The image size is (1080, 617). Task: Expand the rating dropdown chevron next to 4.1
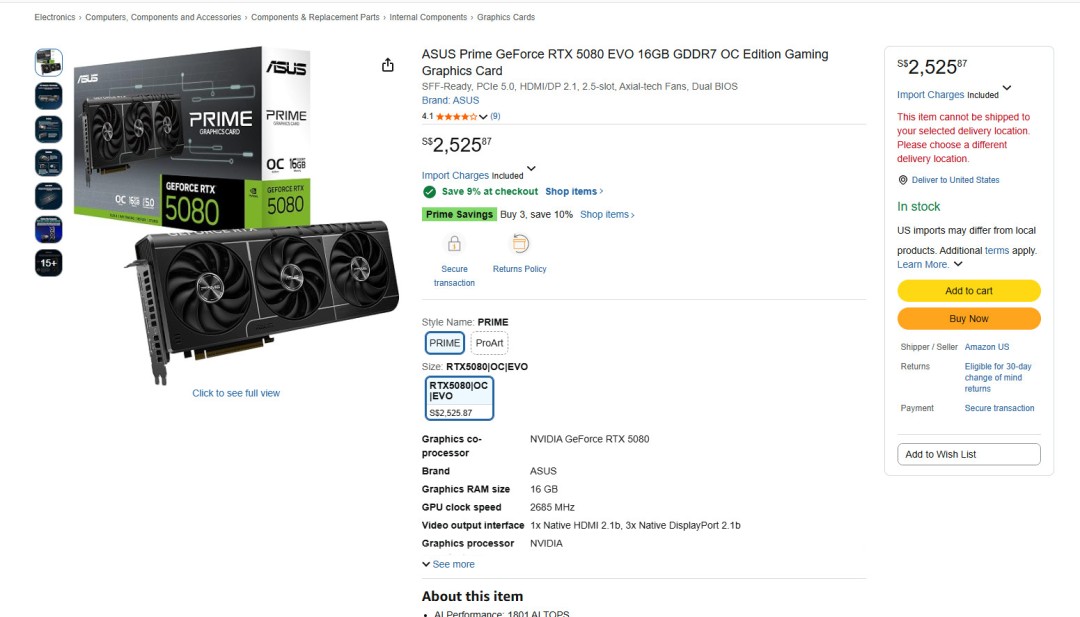pos(484,116)
